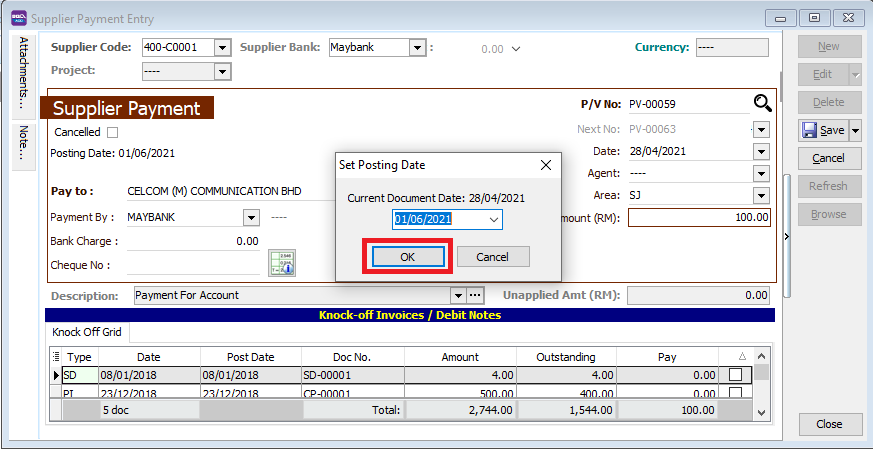
Task: Open the Area dropdown showing SJ
Action: 761,196
